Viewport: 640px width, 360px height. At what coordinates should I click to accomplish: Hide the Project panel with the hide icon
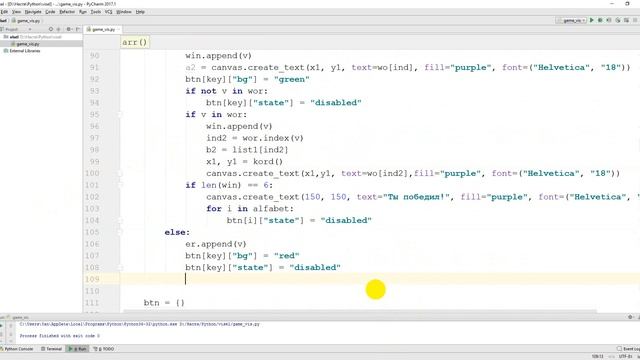coord(78,29)
